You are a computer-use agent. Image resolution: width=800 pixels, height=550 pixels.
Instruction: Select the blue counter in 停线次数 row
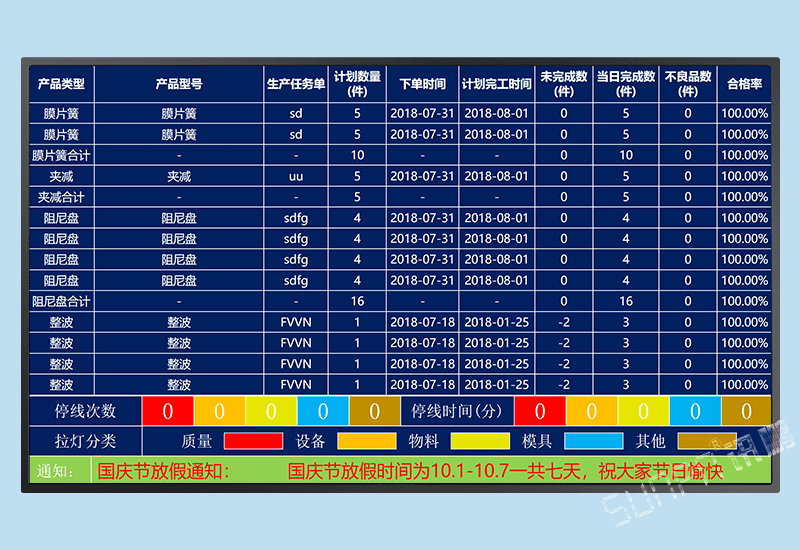[x=322, y=411]
